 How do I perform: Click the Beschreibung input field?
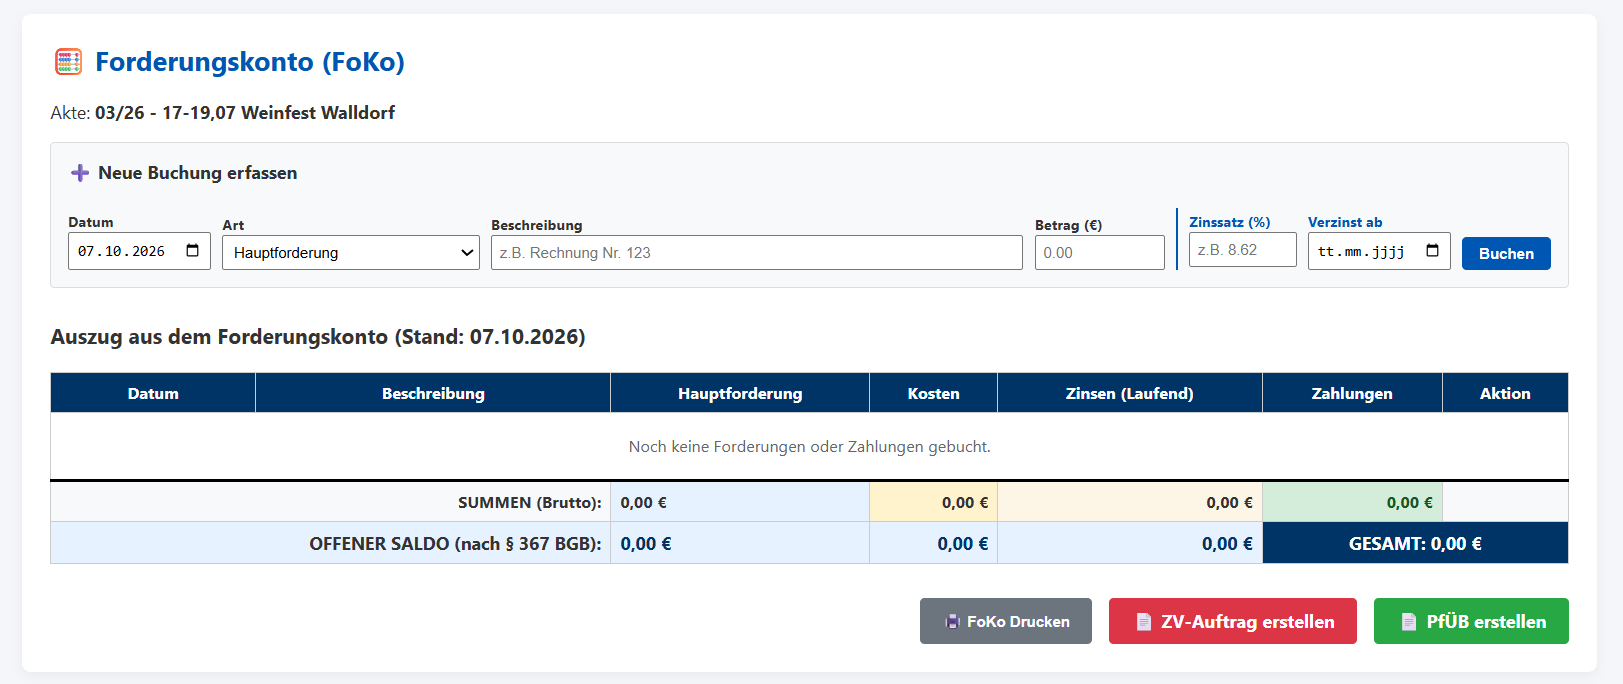pyautogui.click(x=757, y=253)
